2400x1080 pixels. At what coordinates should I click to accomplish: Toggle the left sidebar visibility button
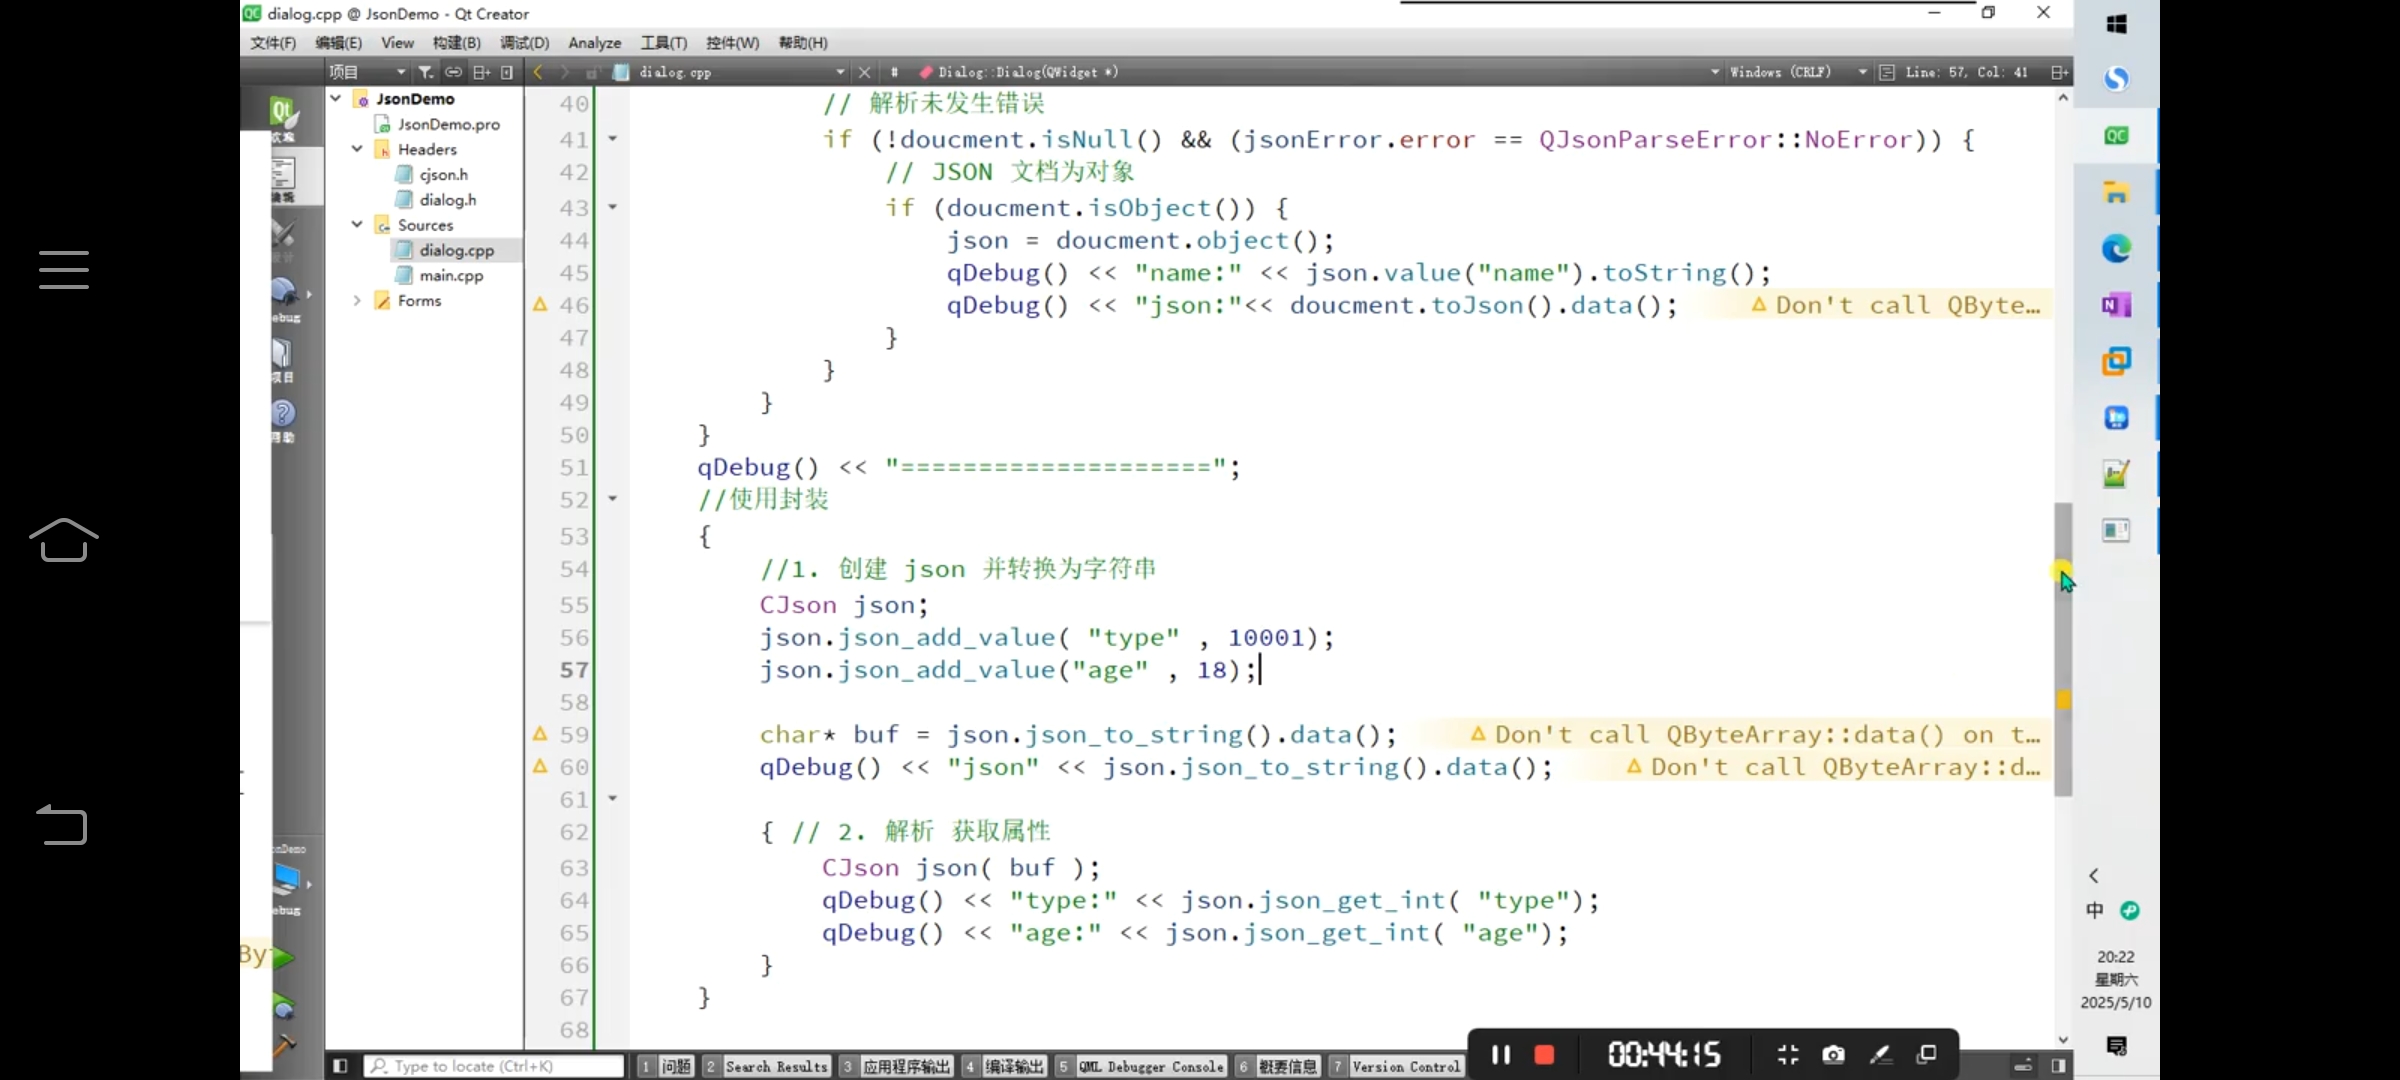click(340, 1066)
